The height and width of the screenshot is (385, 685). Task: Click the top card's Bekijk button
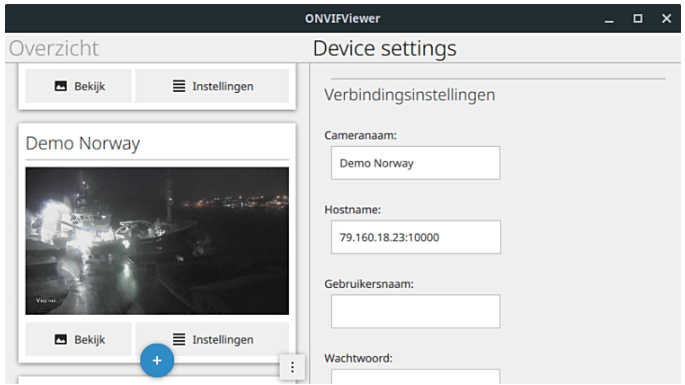[x=79, y=86]
